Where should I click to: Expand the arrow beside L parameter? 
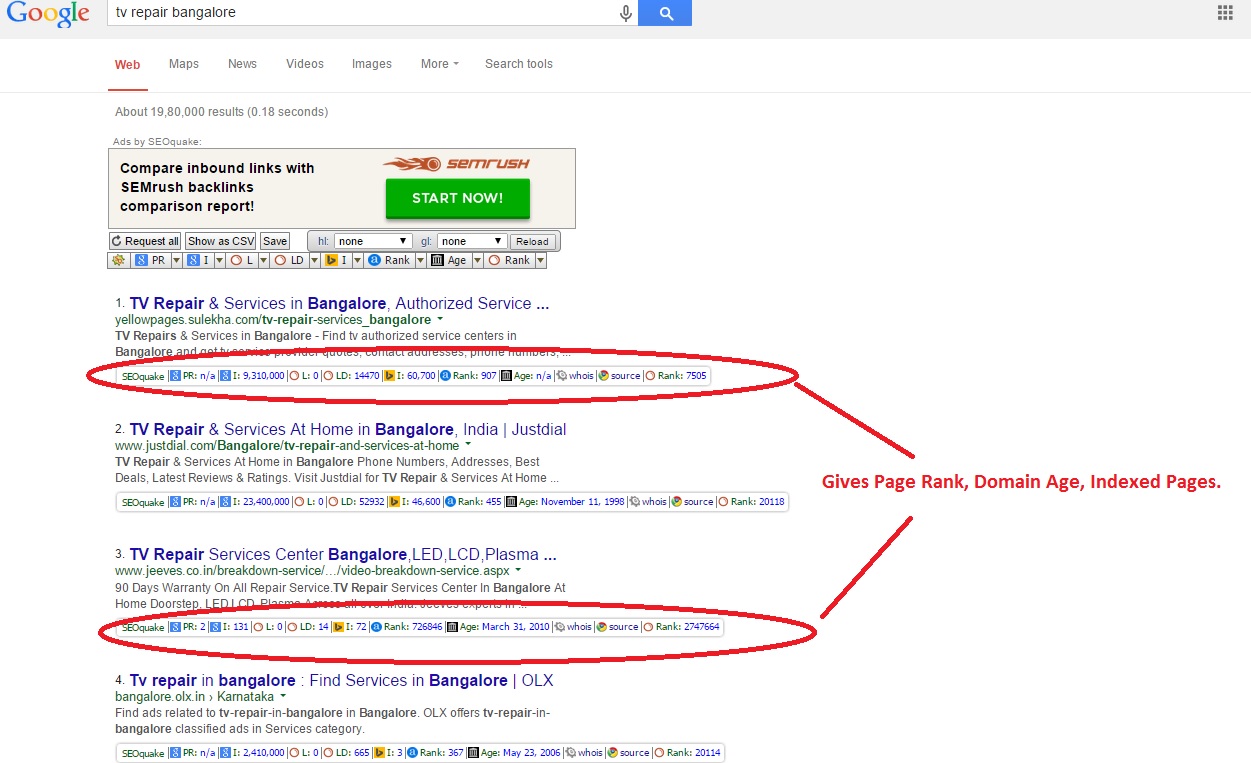click(263, 260)
